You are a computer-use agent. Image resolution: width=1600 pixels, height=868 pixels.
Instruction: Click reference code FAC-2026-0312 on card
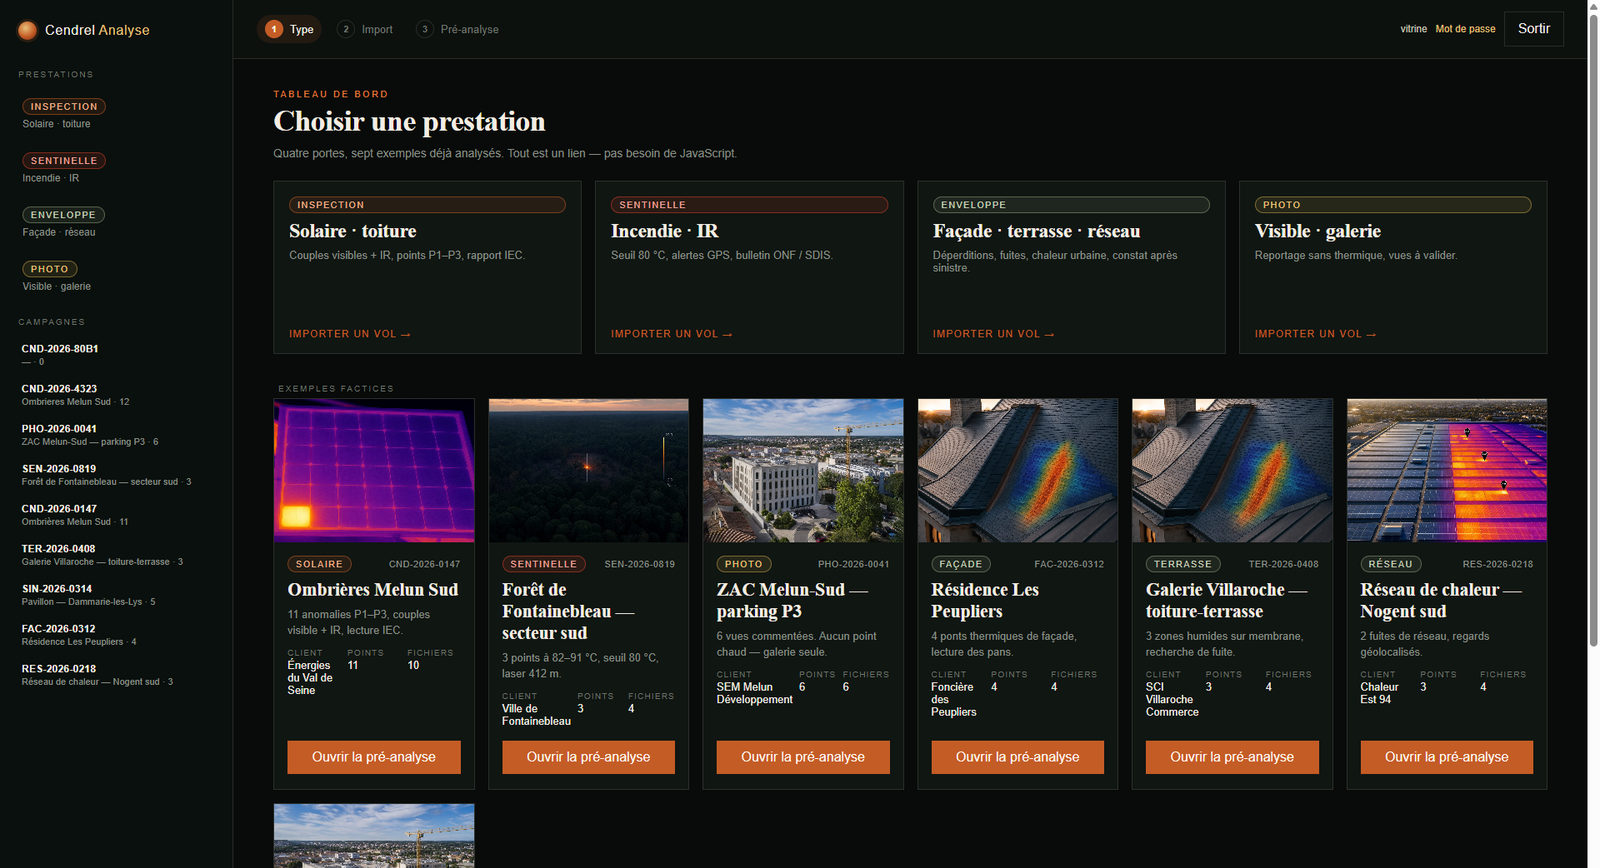tap(1069, 564)
